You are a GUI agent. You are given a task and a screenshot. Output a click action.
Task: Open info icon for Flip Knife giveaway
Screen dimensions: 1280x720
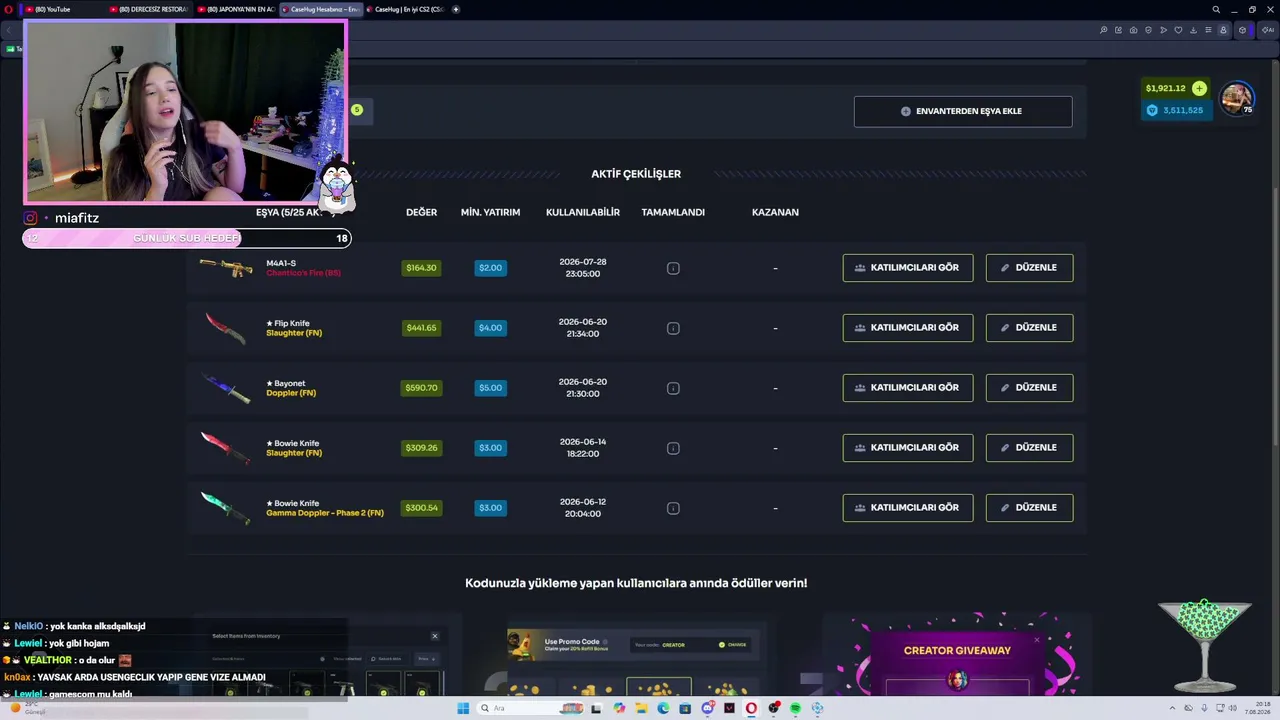coord(673,328)
